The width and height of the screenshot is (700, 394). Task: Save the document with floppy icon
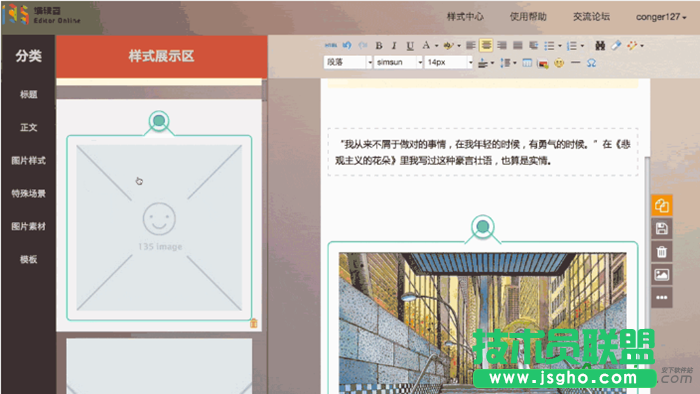click(662, 229)
